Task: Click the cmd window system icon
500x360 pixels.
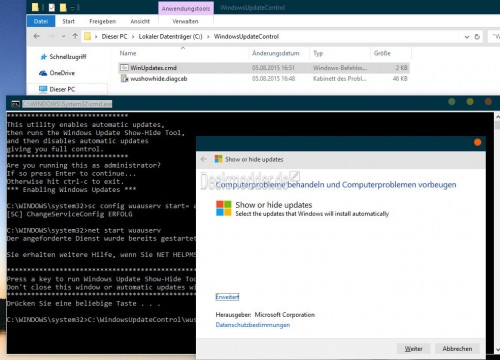Action: pyautogui.click(x=15, y=104)
